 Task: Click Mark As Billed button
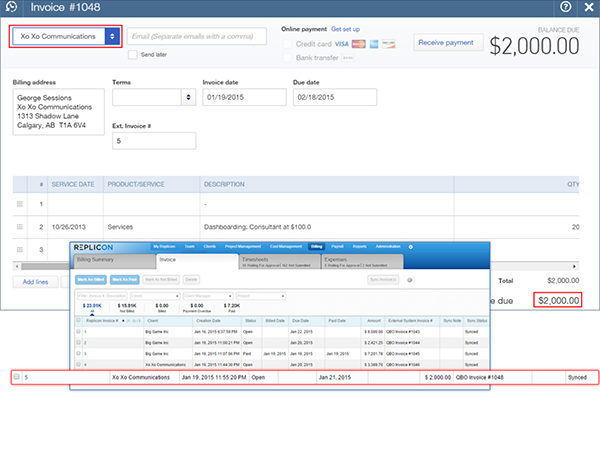(91, 280)
